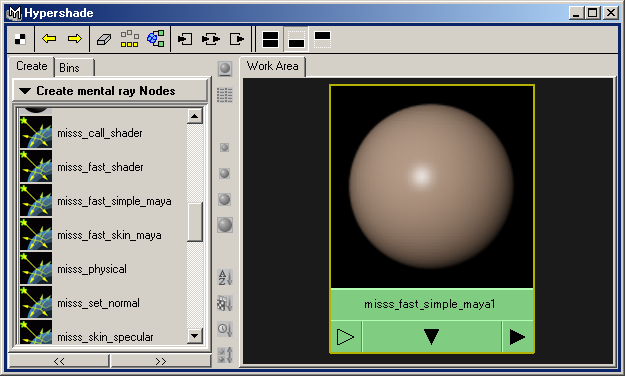Show output connections solid right triangle
The width and height of the screenshot is (625, 376).
[x=517, y=337]
